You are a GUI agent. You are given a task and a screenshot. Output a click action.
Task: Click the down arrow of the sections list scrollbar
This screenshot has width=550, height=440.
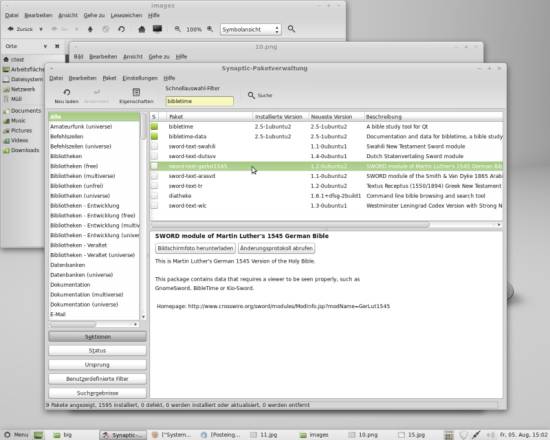tap(143, 317)
